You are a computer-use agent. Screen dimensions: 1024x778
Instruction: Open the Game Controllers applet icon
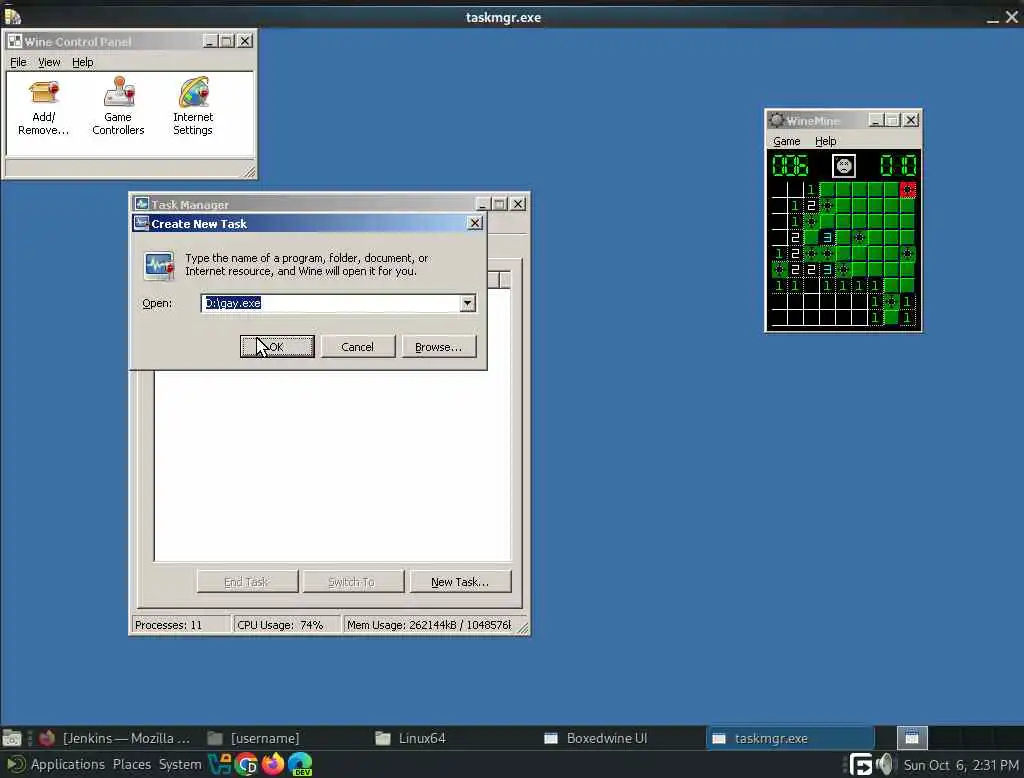118,106
